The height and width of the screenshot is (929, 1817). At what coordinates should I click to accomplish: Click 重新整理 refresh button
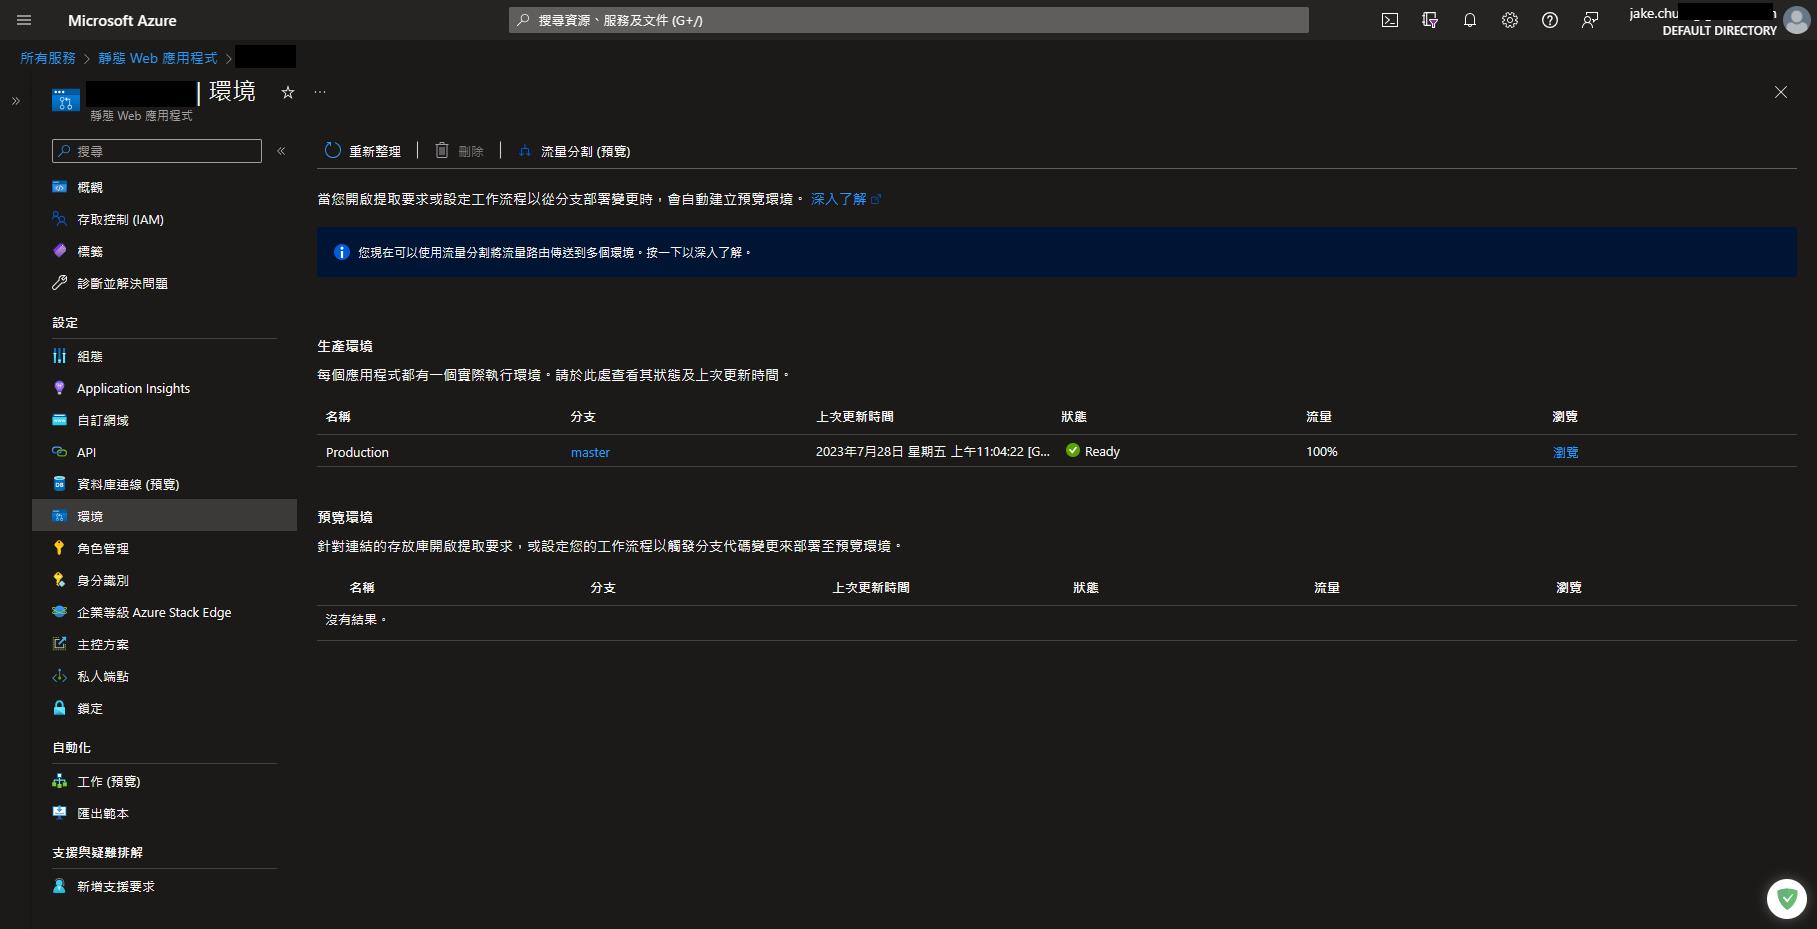(363, 151)
